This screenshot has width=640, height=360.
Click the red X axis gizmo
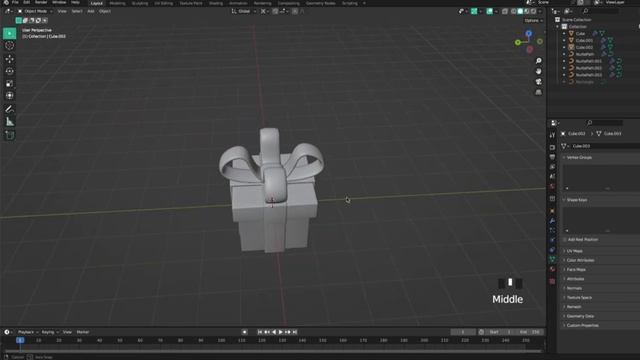point(530,49)
